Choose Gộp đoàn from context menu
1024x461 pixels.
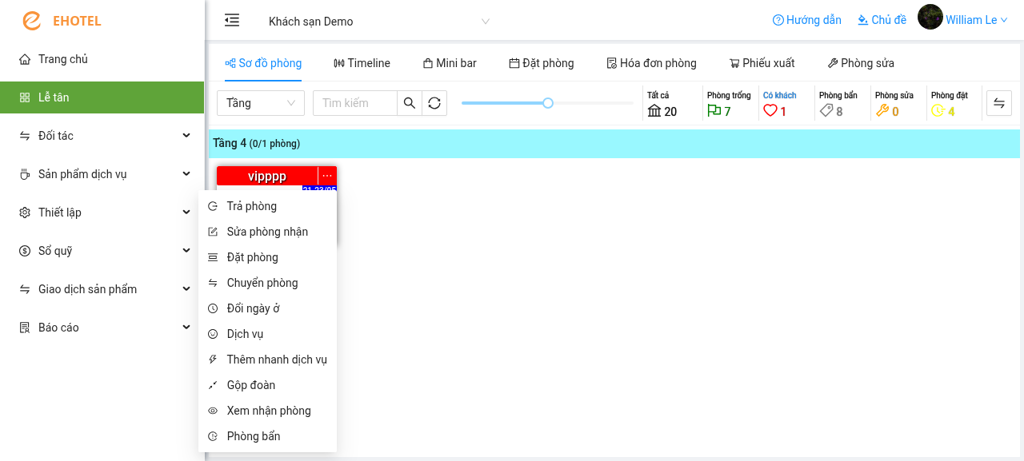point(268,385)
